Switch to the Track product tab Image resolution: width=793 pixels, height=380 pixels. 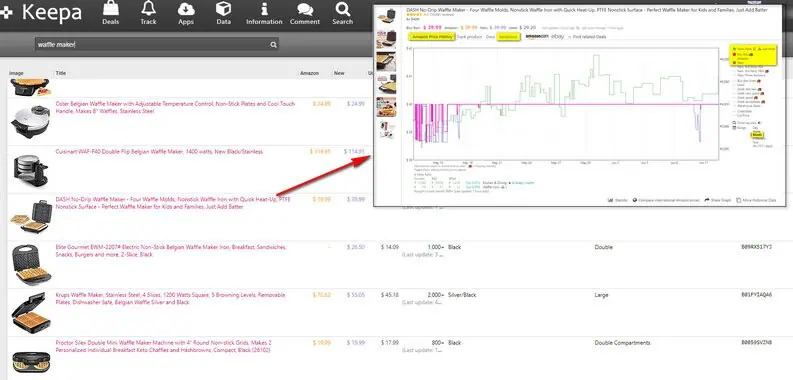click(x=469, y=36)
